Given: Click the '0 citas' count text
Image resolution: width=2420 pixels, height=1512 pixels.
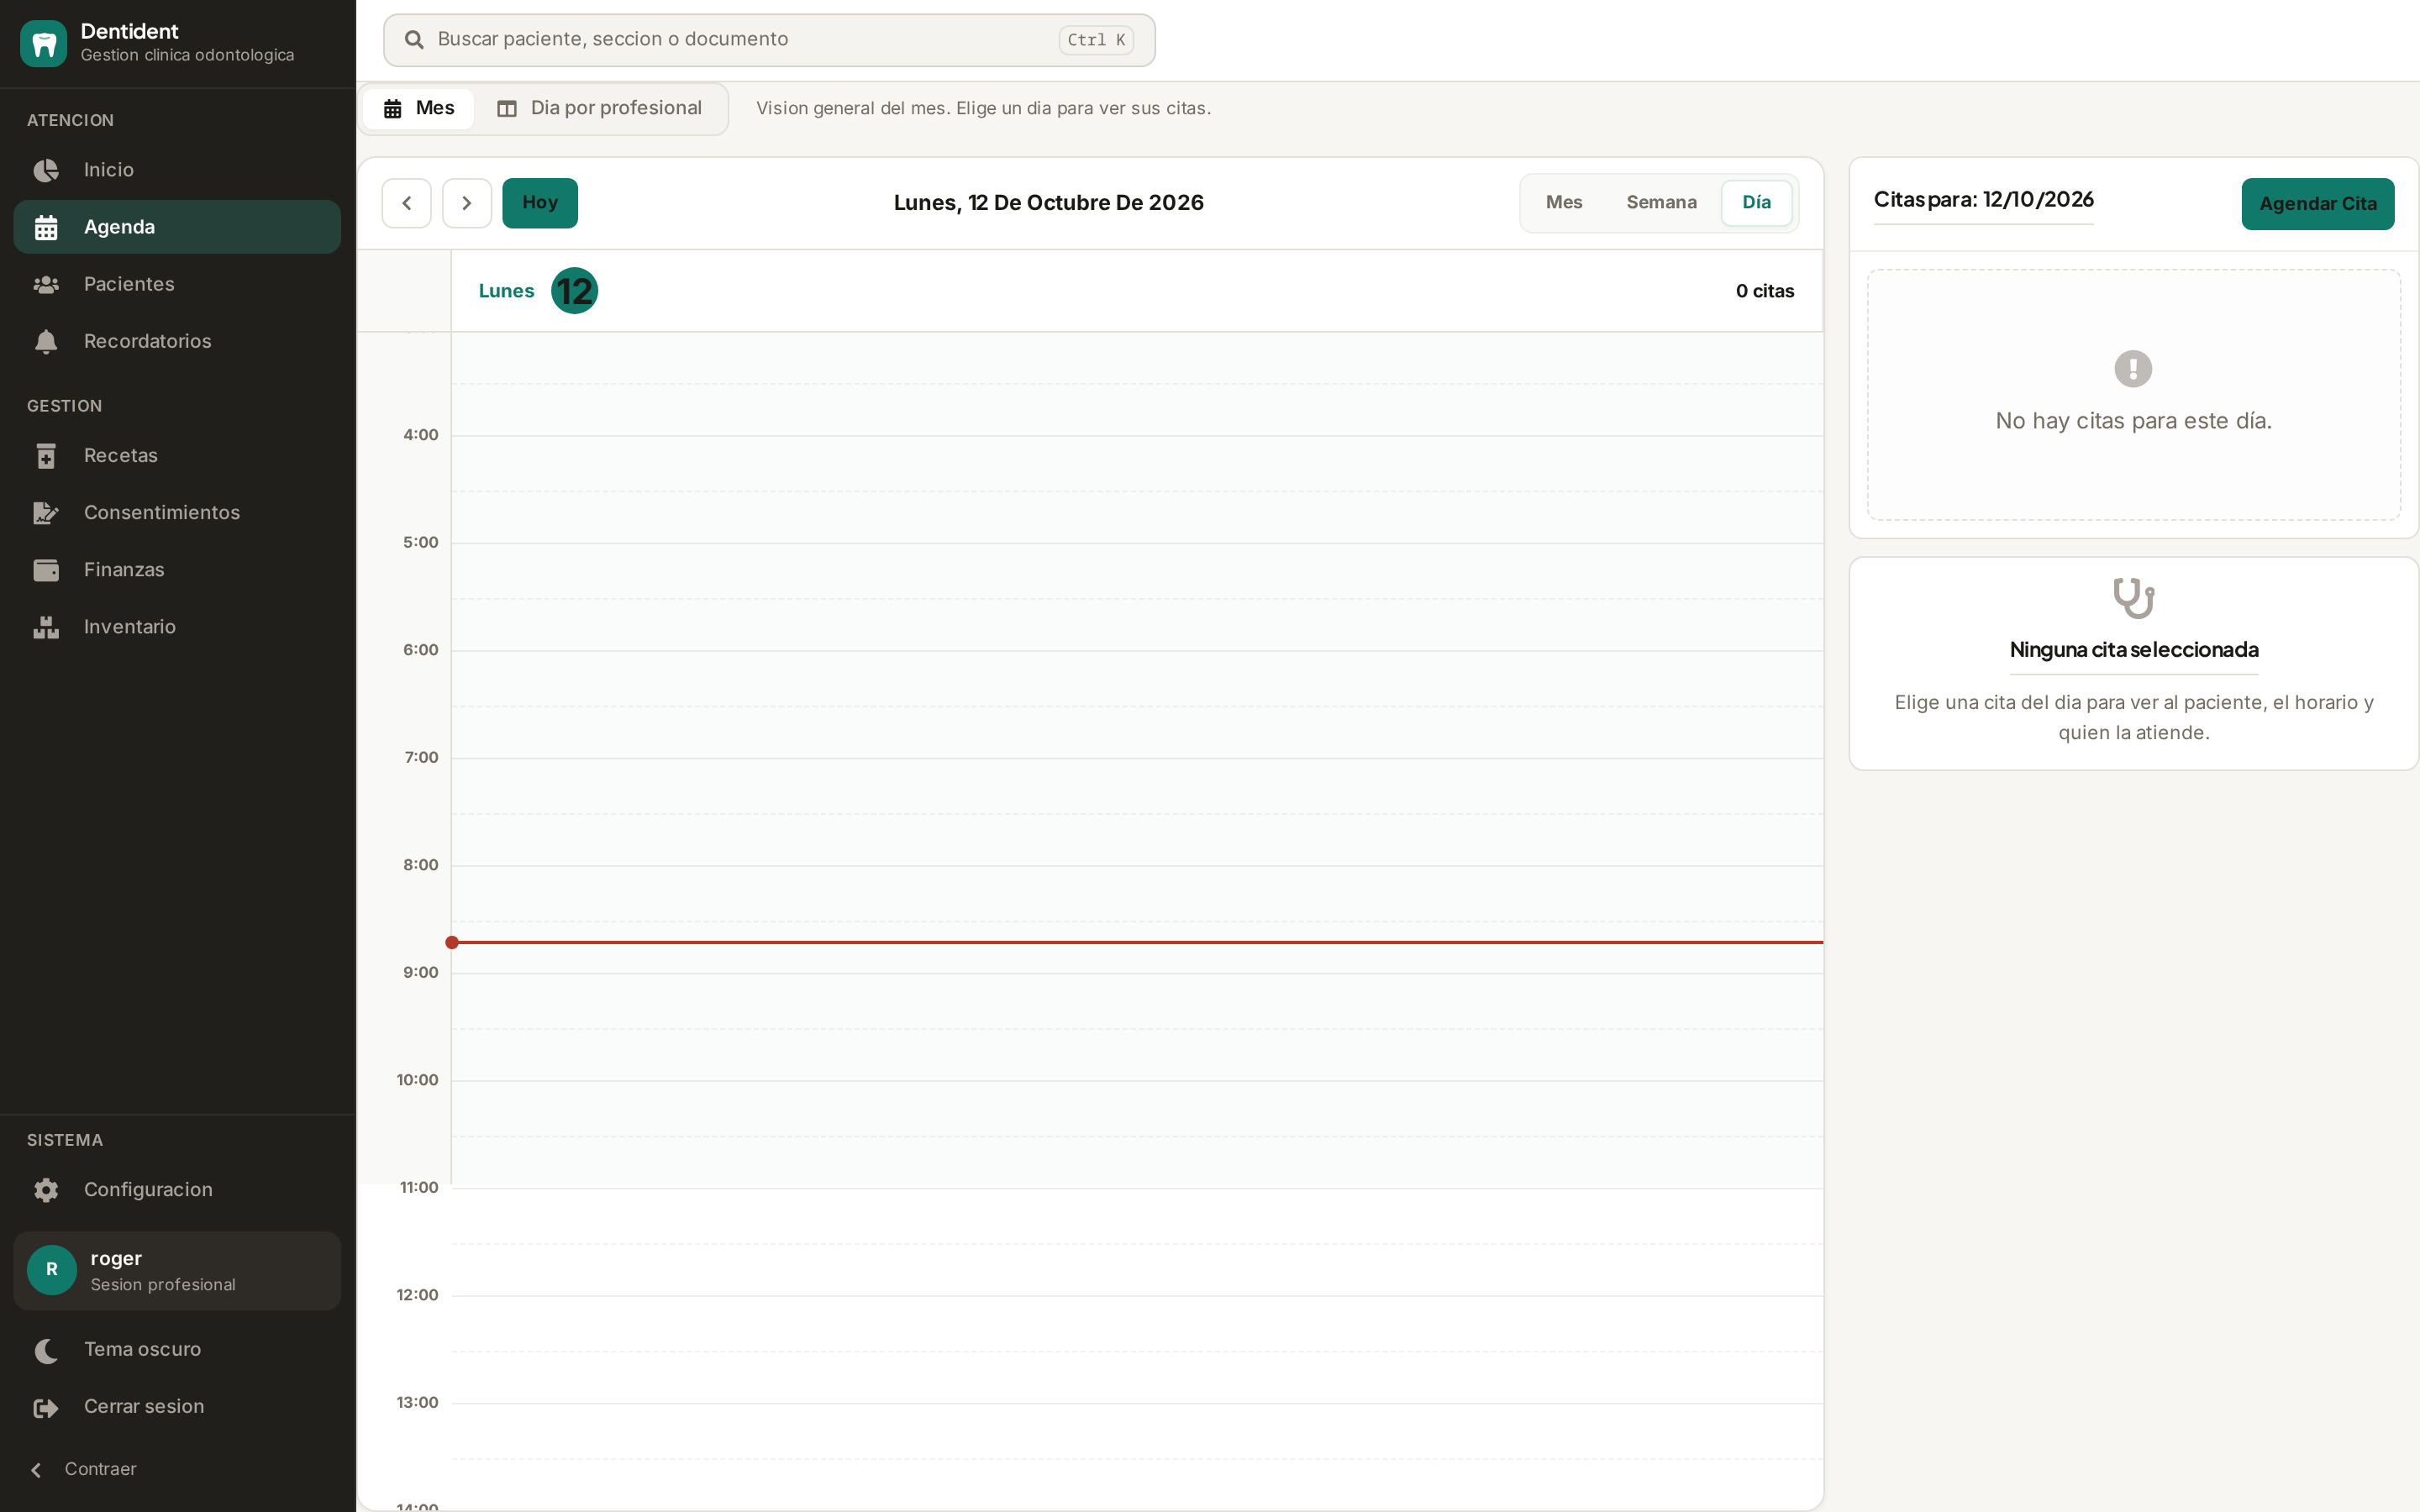Looking at the screenshot, I should coord(1765,291).
